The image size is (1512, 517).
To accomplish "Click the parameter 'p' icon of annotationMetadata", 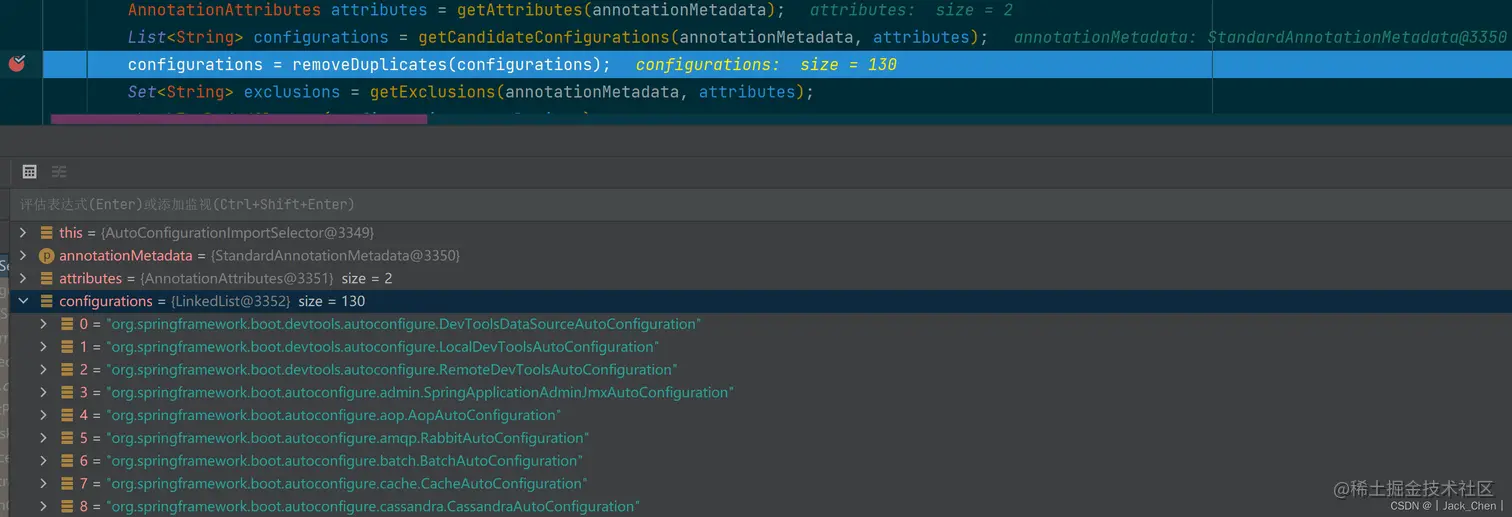I will [46, 255].
